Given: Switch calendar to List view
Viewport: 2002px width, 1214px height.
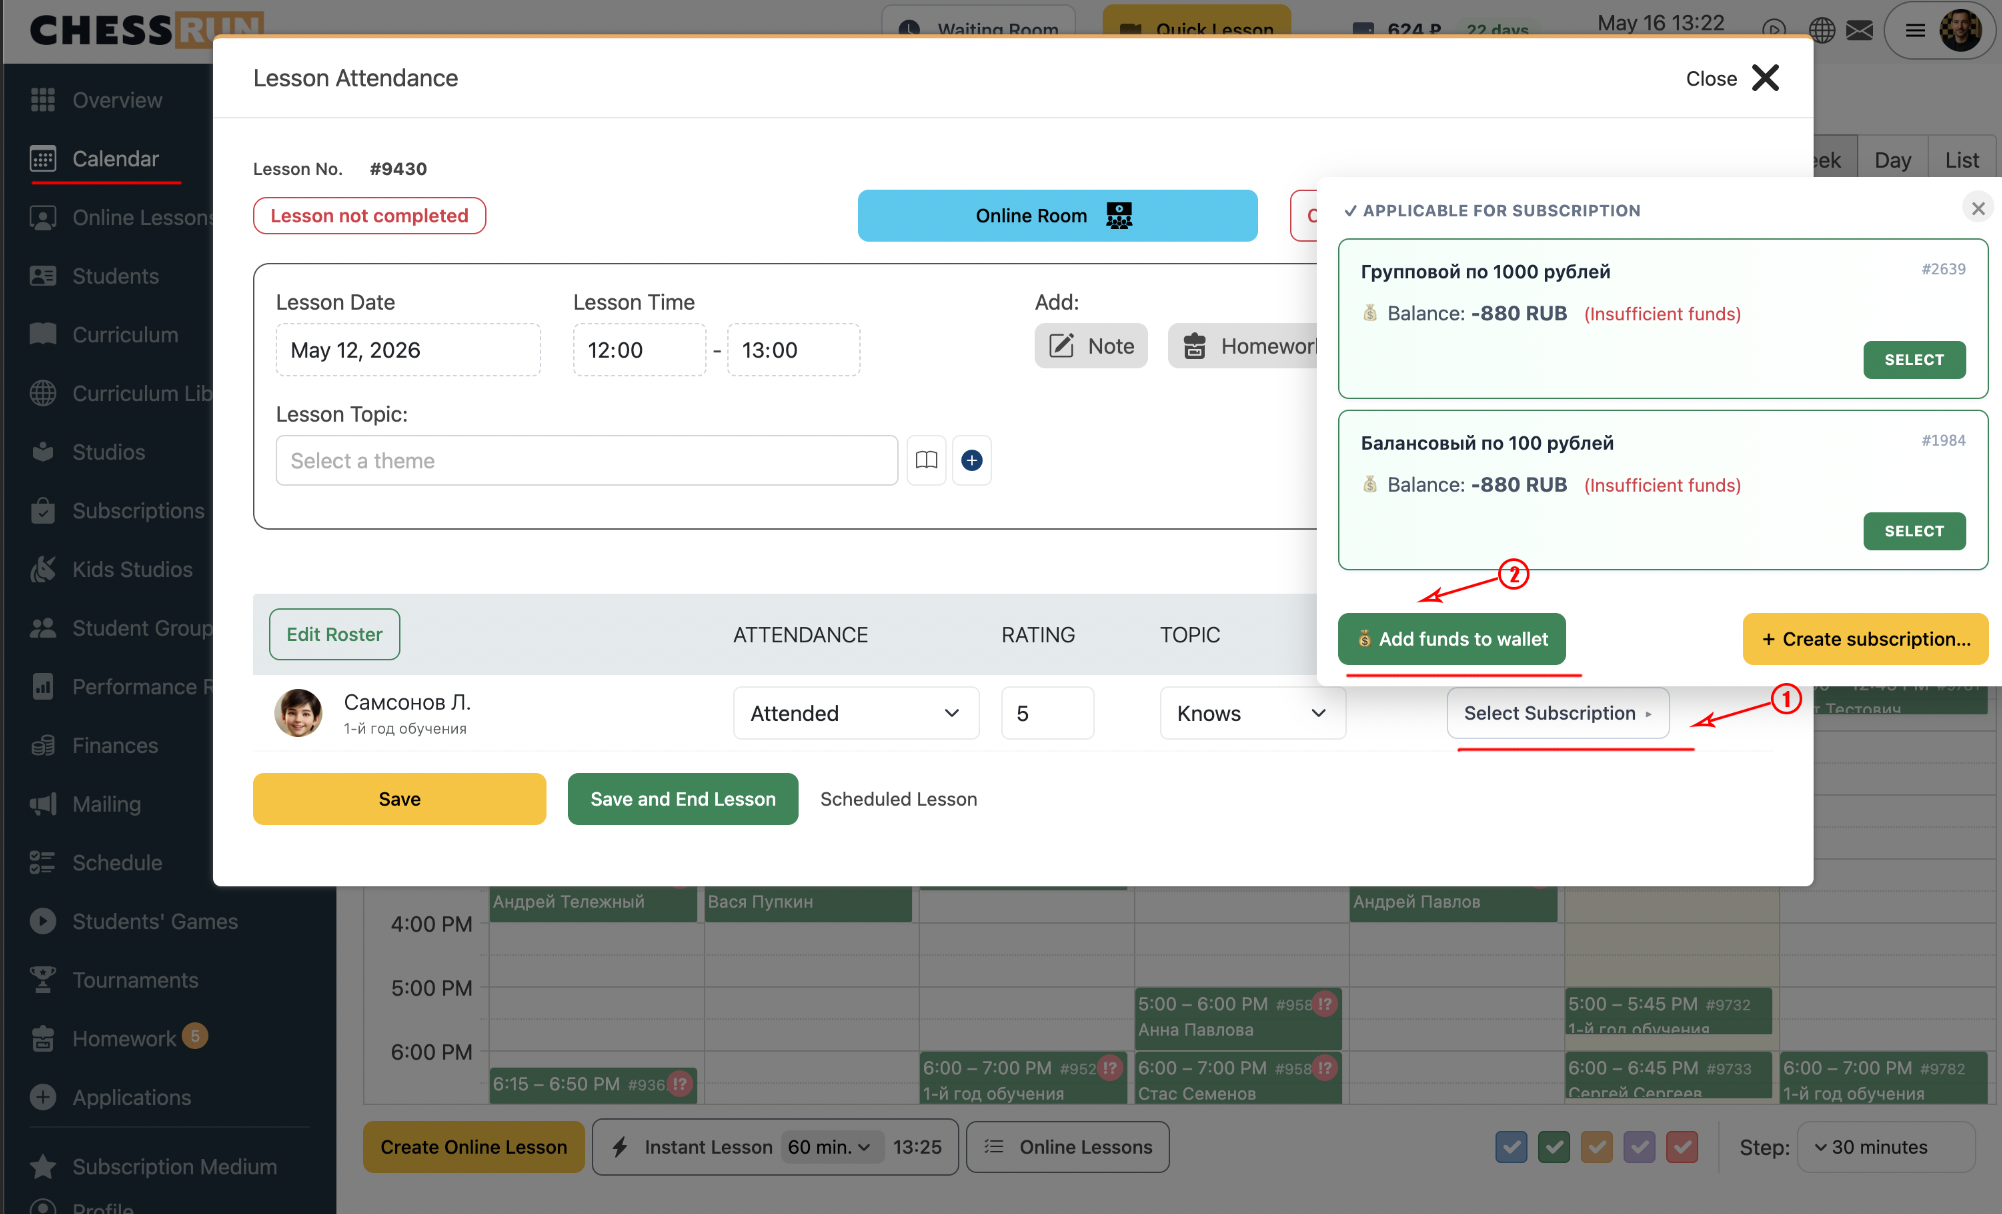Looking at the screenshot, I should [1962, 160].
